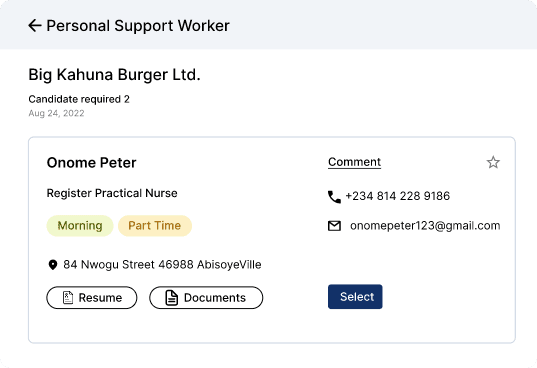Toggle the favorite star for Onome Peter
The height and width of the screenshot is (368, 537).
pos(493,162)
